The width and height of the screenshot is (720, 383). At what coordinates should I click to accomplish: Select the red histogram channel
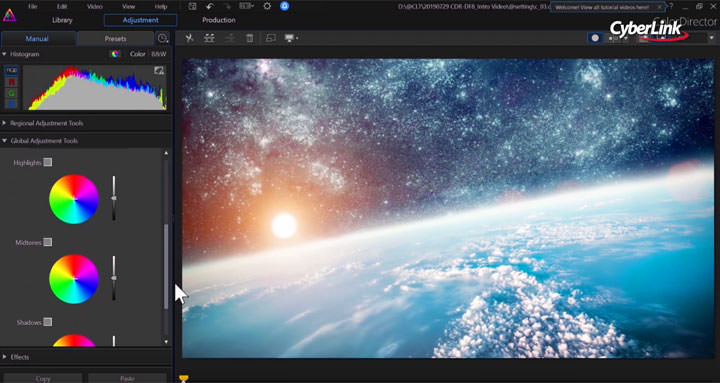pos(11,82)
